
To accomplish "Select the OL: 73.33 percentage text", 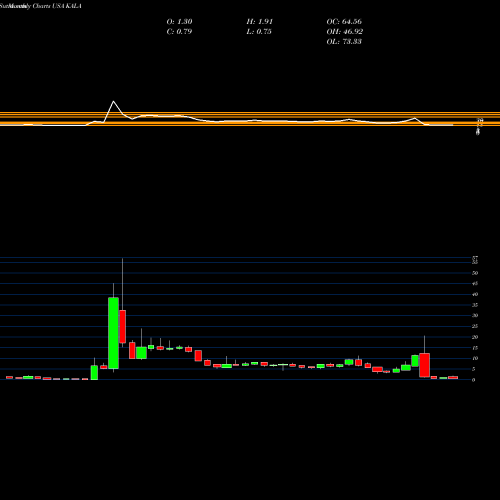I will tap(344, 42).
